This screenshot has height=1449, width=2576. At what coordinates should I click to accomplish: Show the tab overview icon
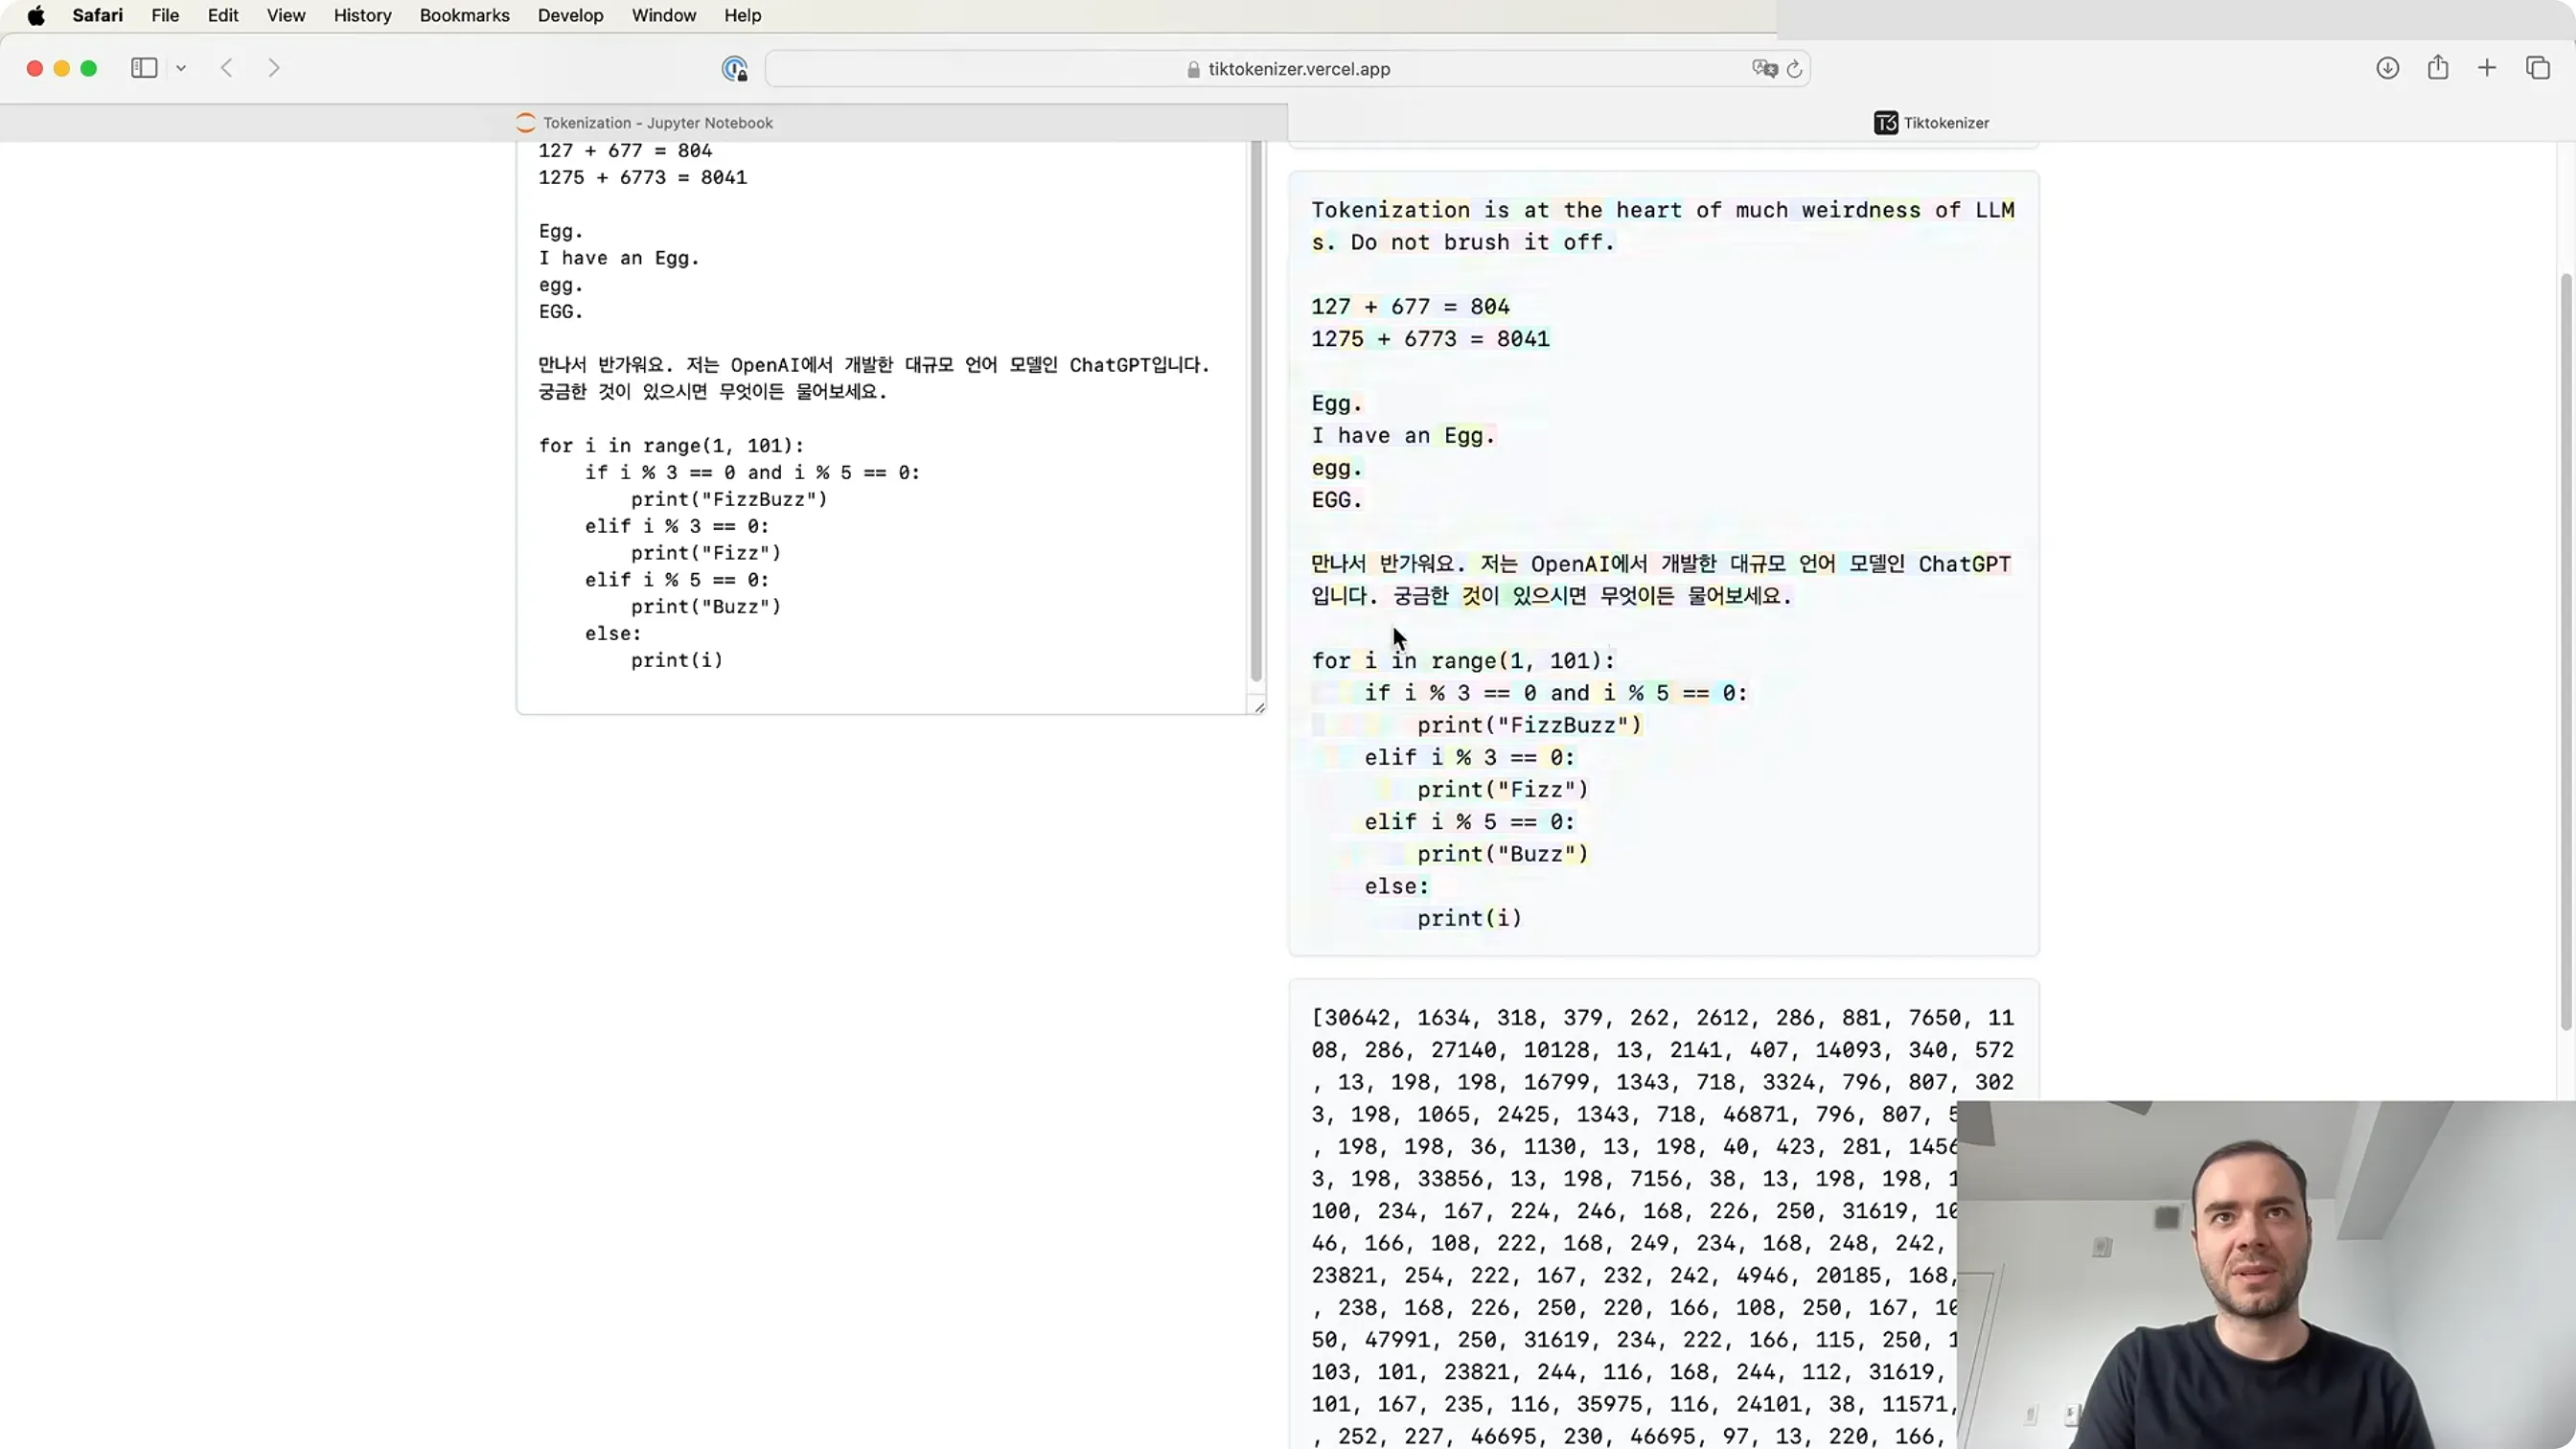(x=2538, y=68)
